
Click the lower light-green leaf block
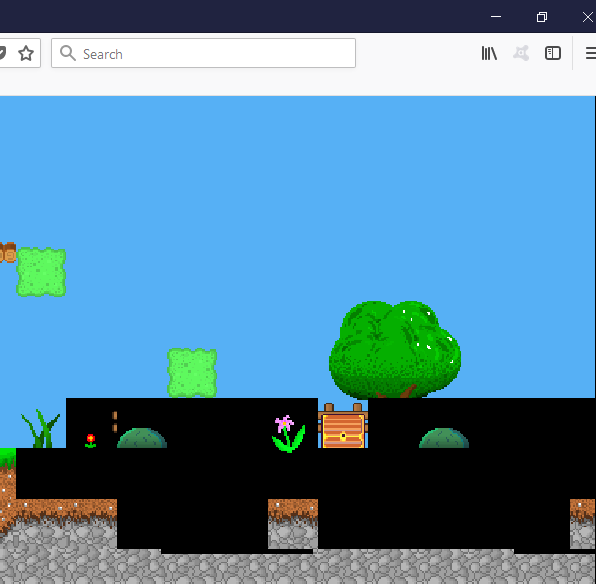pos(192,373)
